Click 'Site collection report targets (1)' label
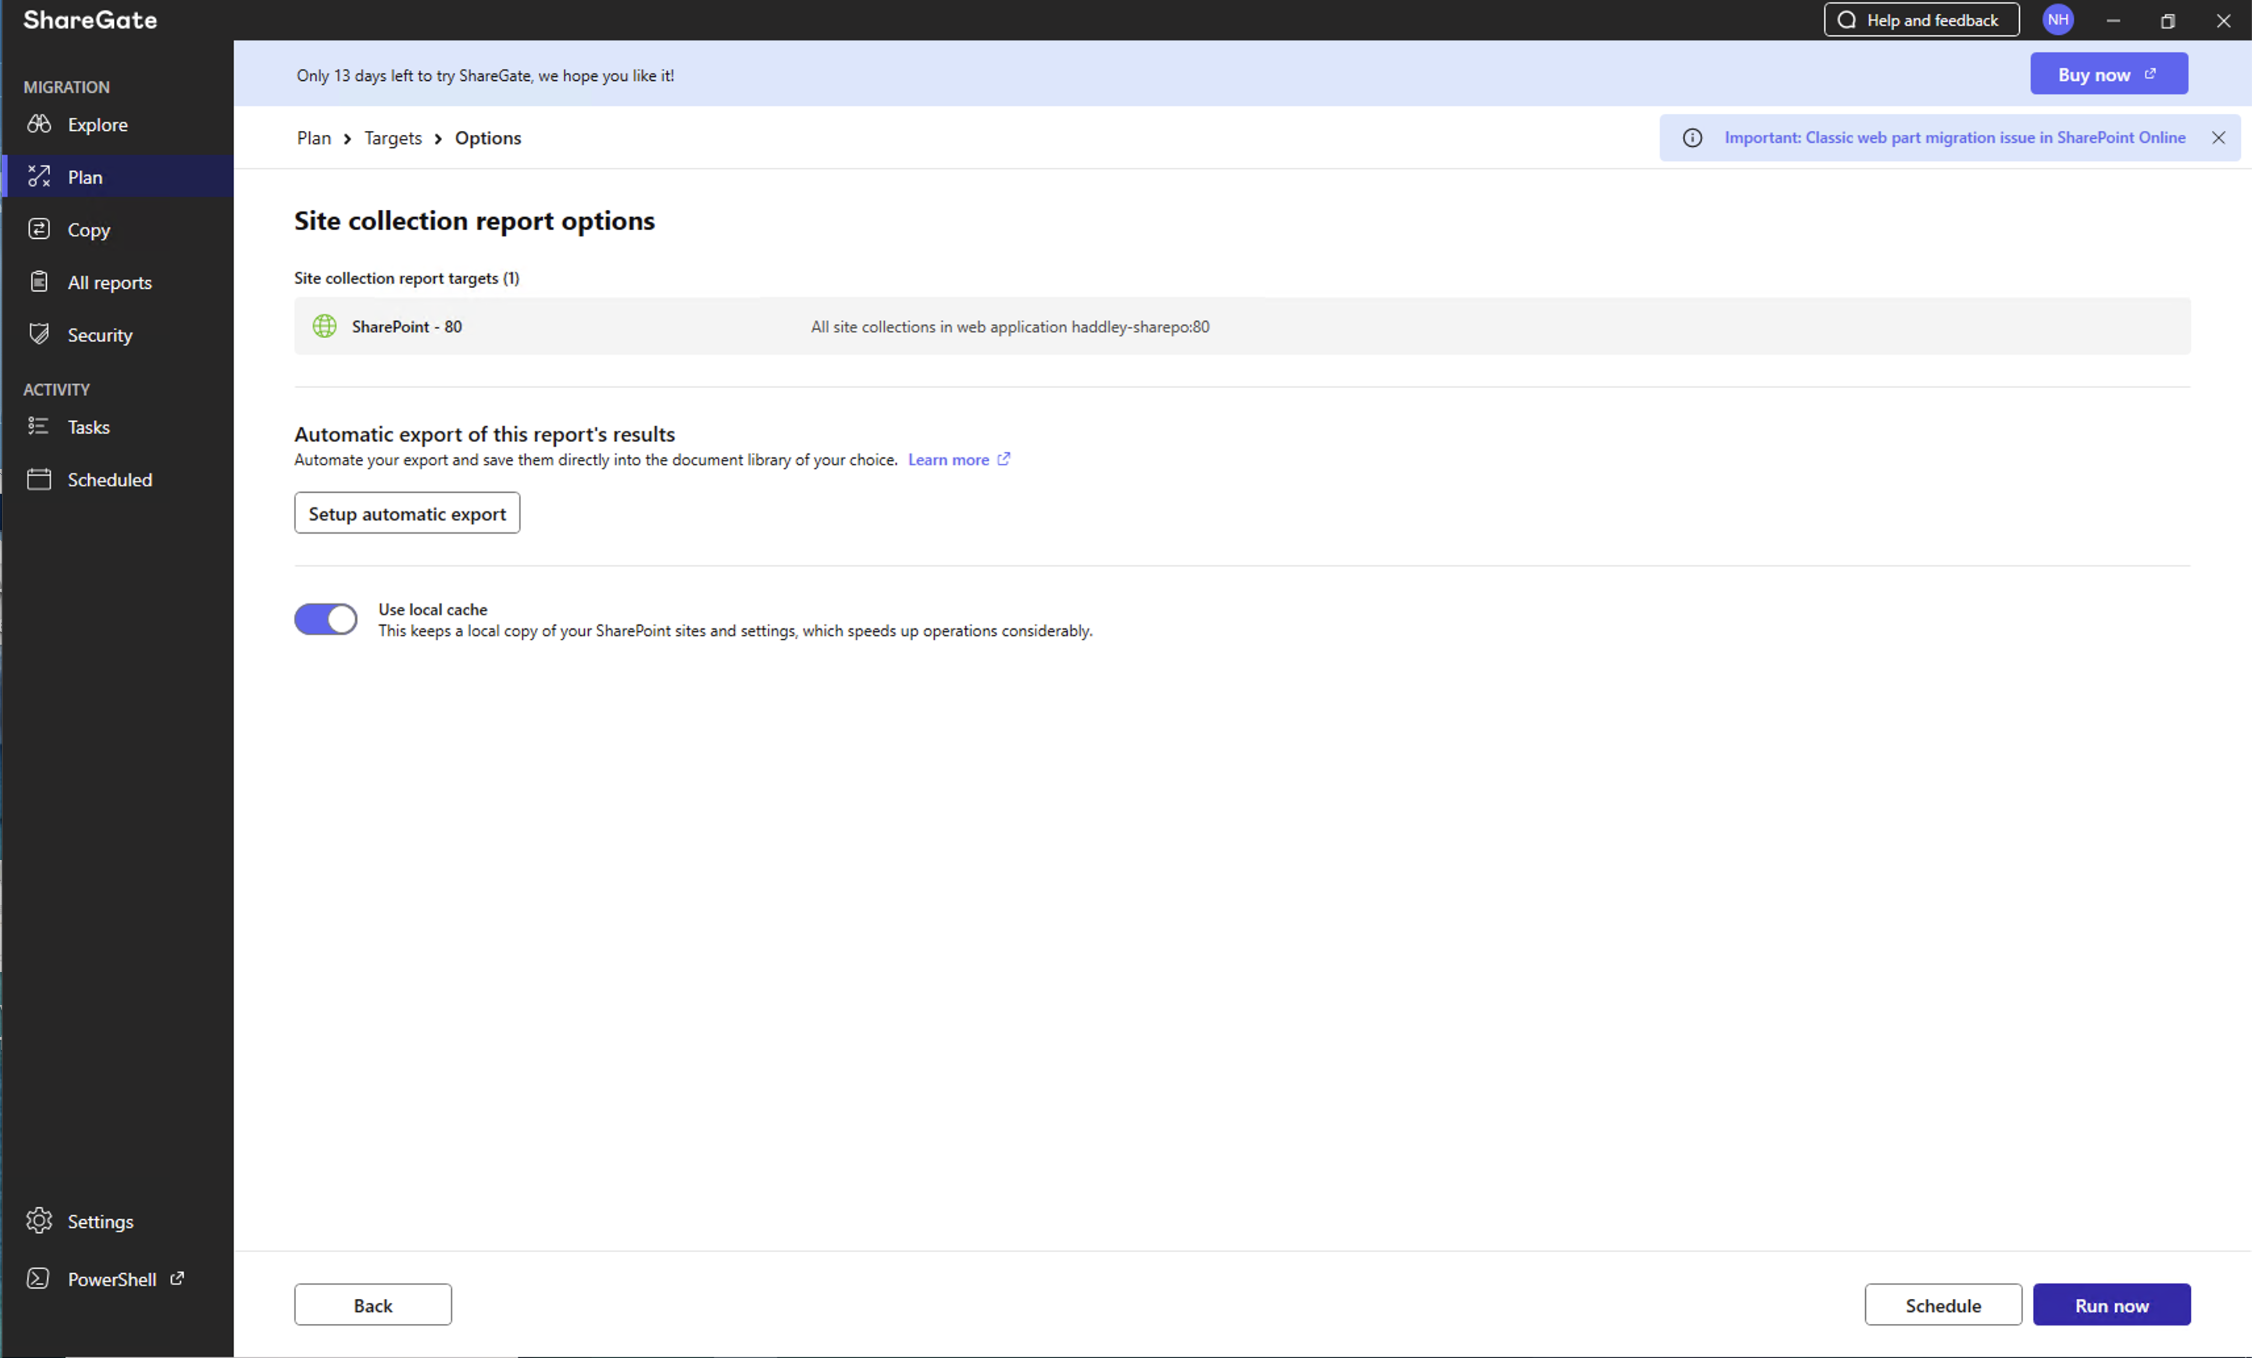Screen dimensions: 2252x1358 (407, 278)
